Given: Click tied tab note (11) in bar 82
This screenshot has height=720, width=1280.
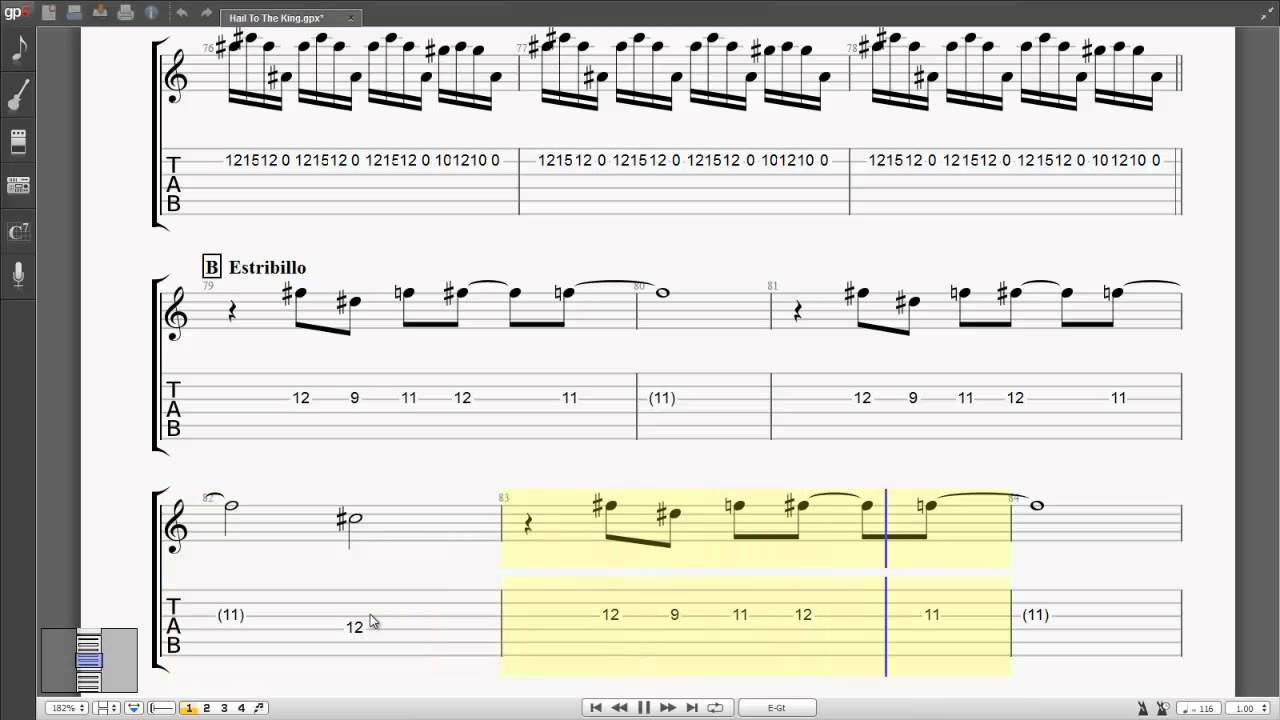Looking at the screenshot, I should point(231,615).
